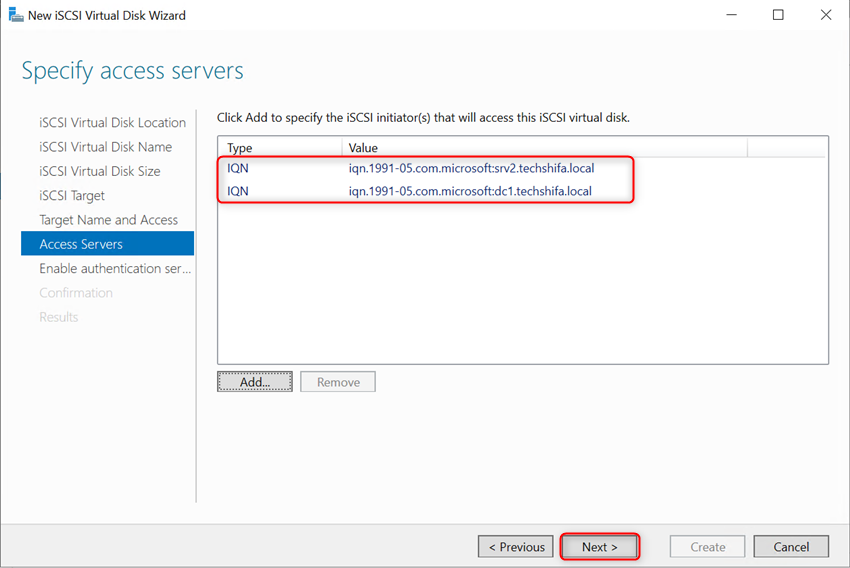Click the wizard icon in title bar
The width and height of the screenshot is (850, 568).
click(x=16, y=15)
